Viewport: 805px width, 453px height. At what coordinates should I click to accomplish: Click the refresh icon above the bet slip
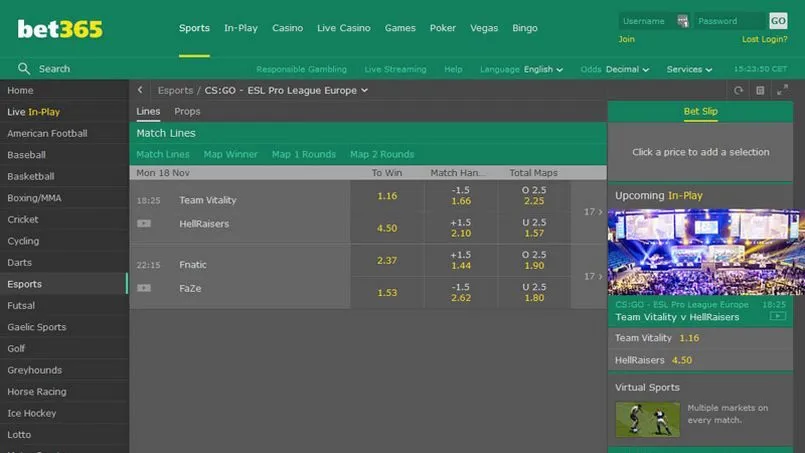point(738,90)
